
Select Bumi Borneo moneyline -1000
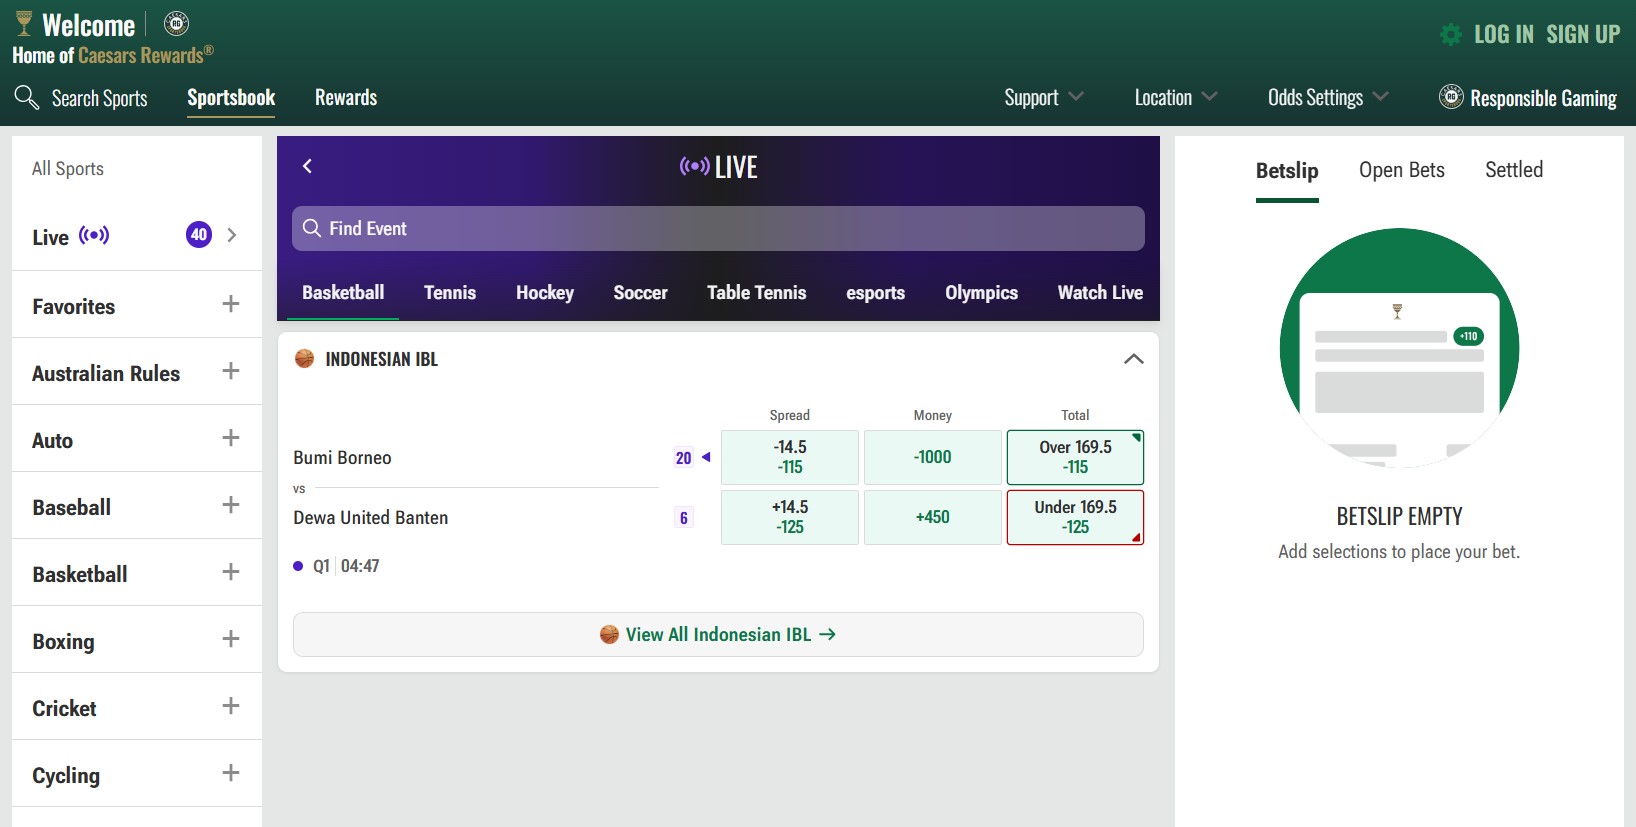point(933,457)
